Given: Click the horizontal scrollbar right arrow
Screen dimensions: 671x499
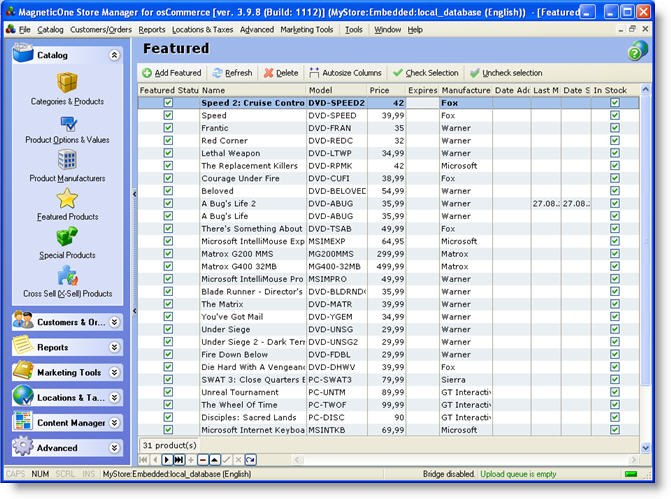Looking at the screenshot, I should tap(634, 460).
